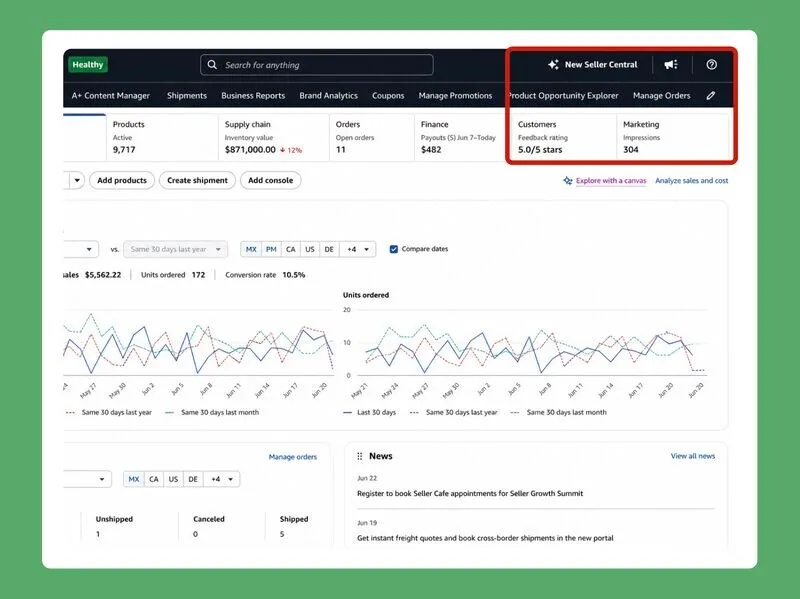Image resolution: width=800 pixels, height=599 pixels.
Task: Open the megaphone announcements icon
Action: 671,64
